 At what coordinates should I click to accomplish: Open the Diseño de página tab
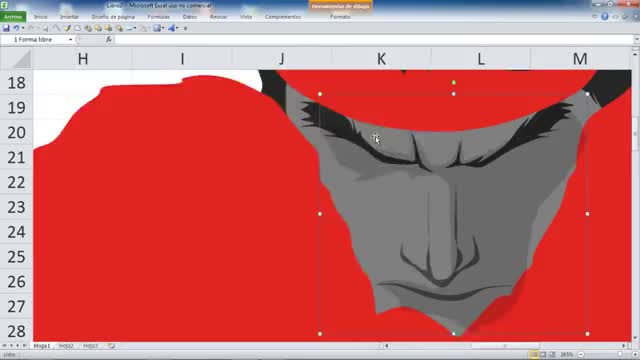[113, 17]
